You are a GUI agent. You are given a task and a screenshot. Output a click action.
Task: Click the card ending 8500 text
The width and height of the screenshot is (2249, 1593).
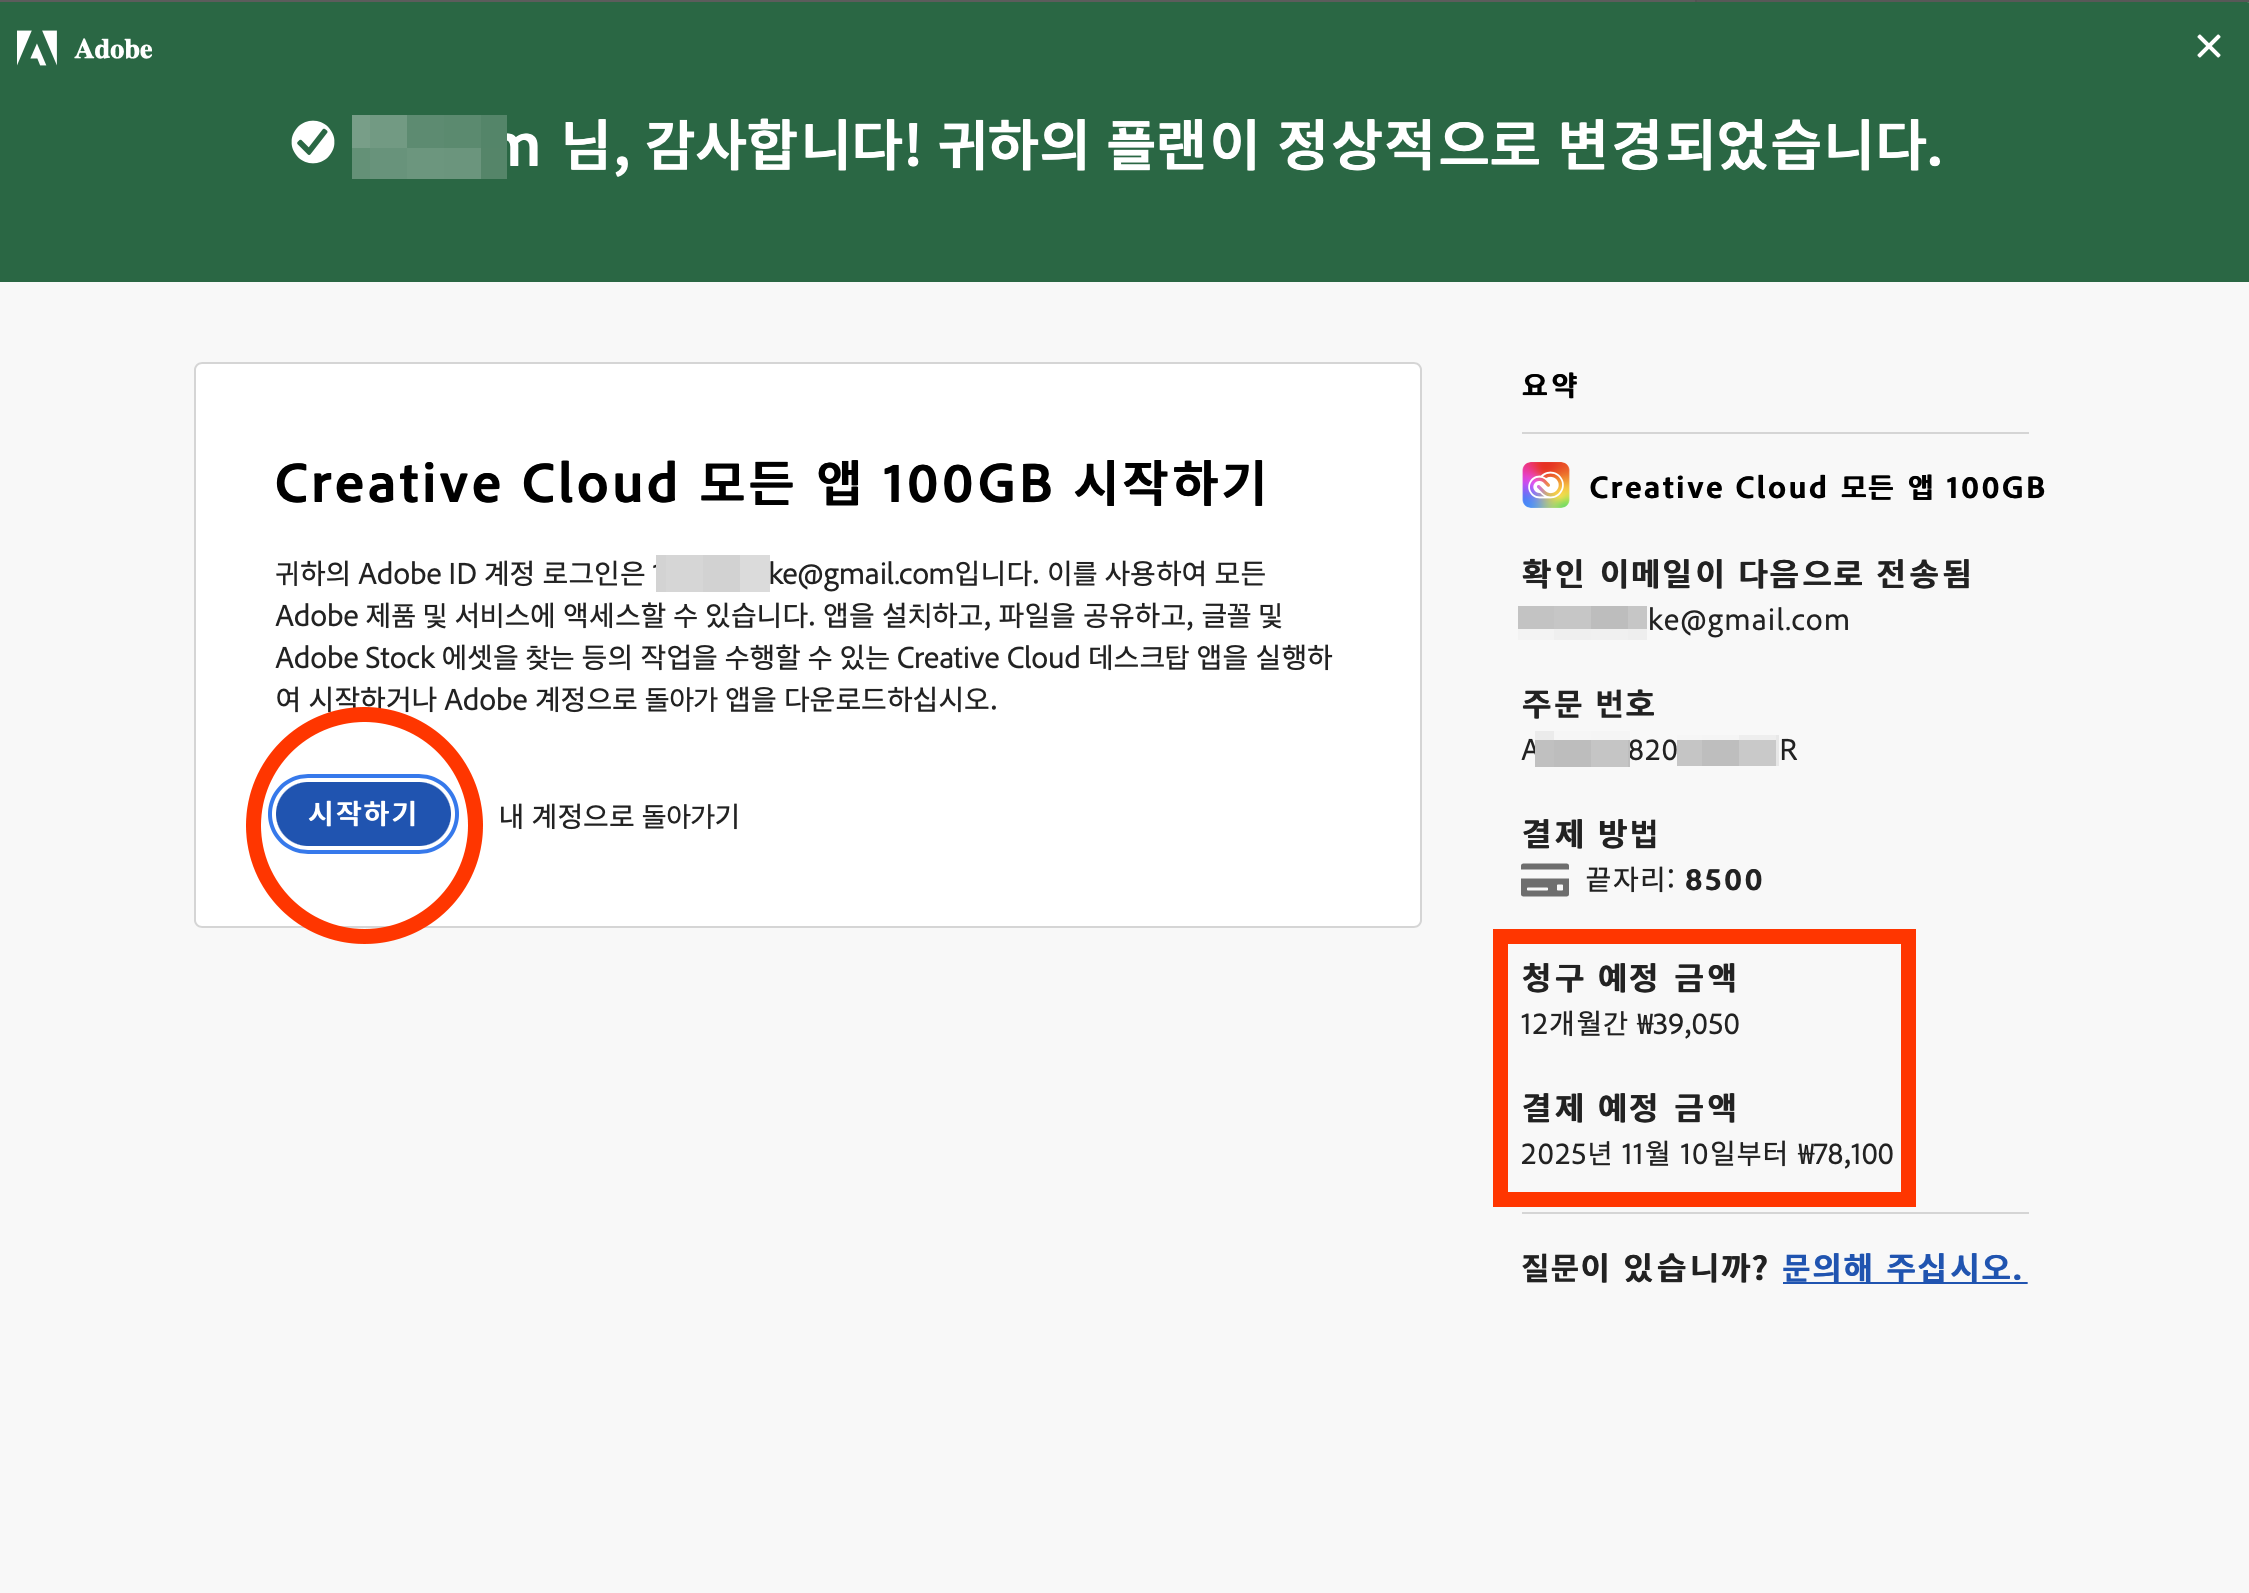1674,880
